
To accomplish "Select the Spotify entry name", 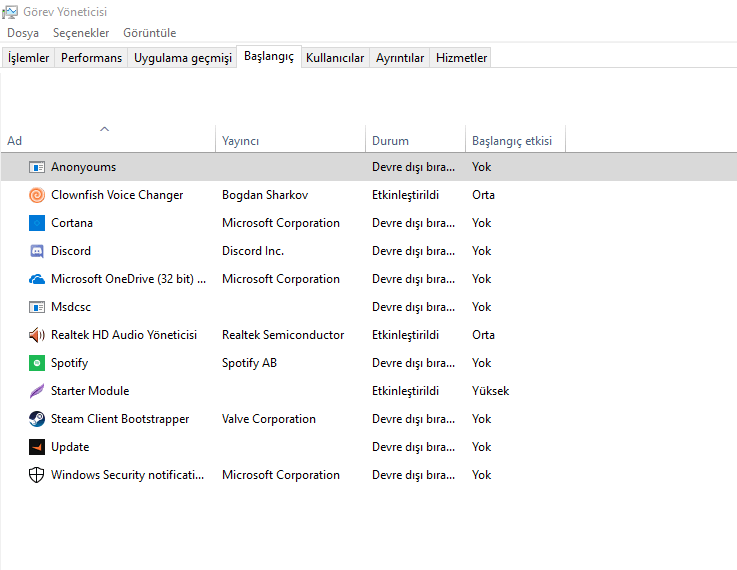I will [x=69, y=363].
